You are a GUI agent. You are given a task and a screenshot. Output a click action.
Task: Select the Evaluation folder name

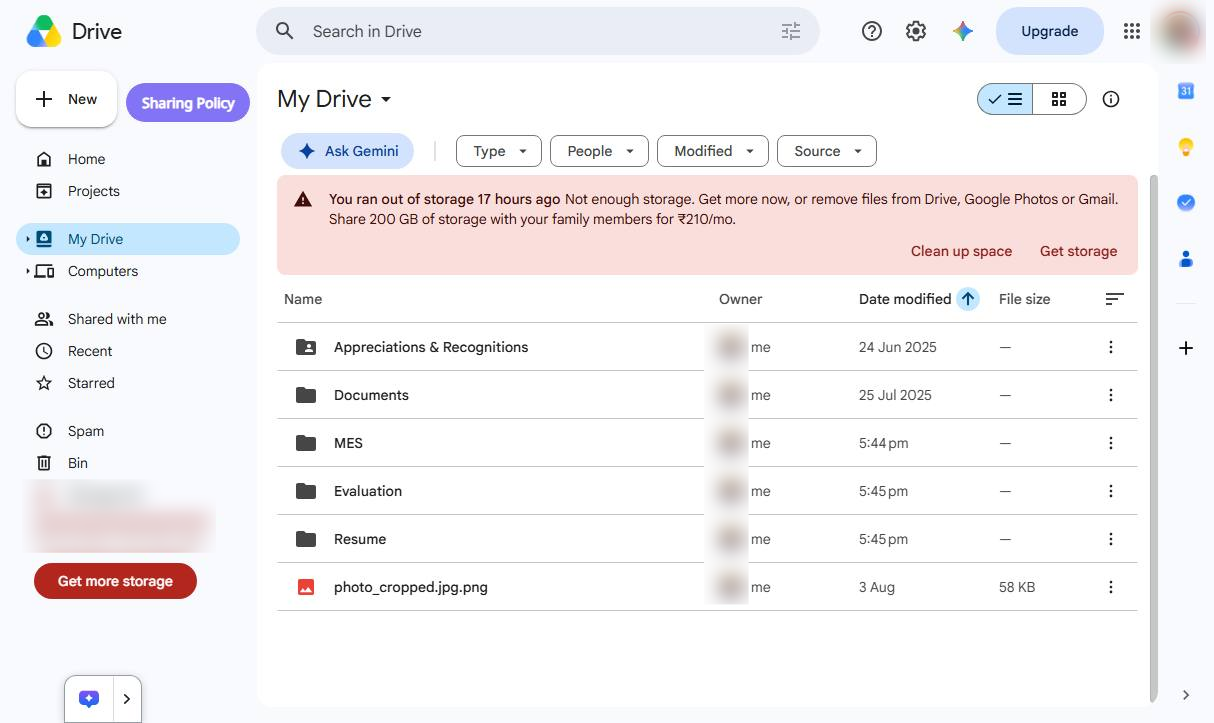click(368, 491)
